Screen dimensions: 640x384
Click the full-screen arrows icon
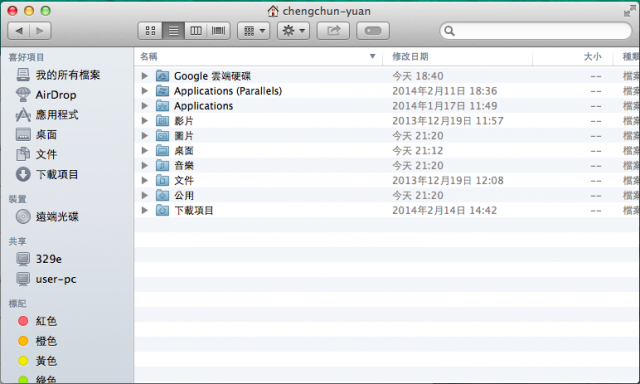click(629, 11)
